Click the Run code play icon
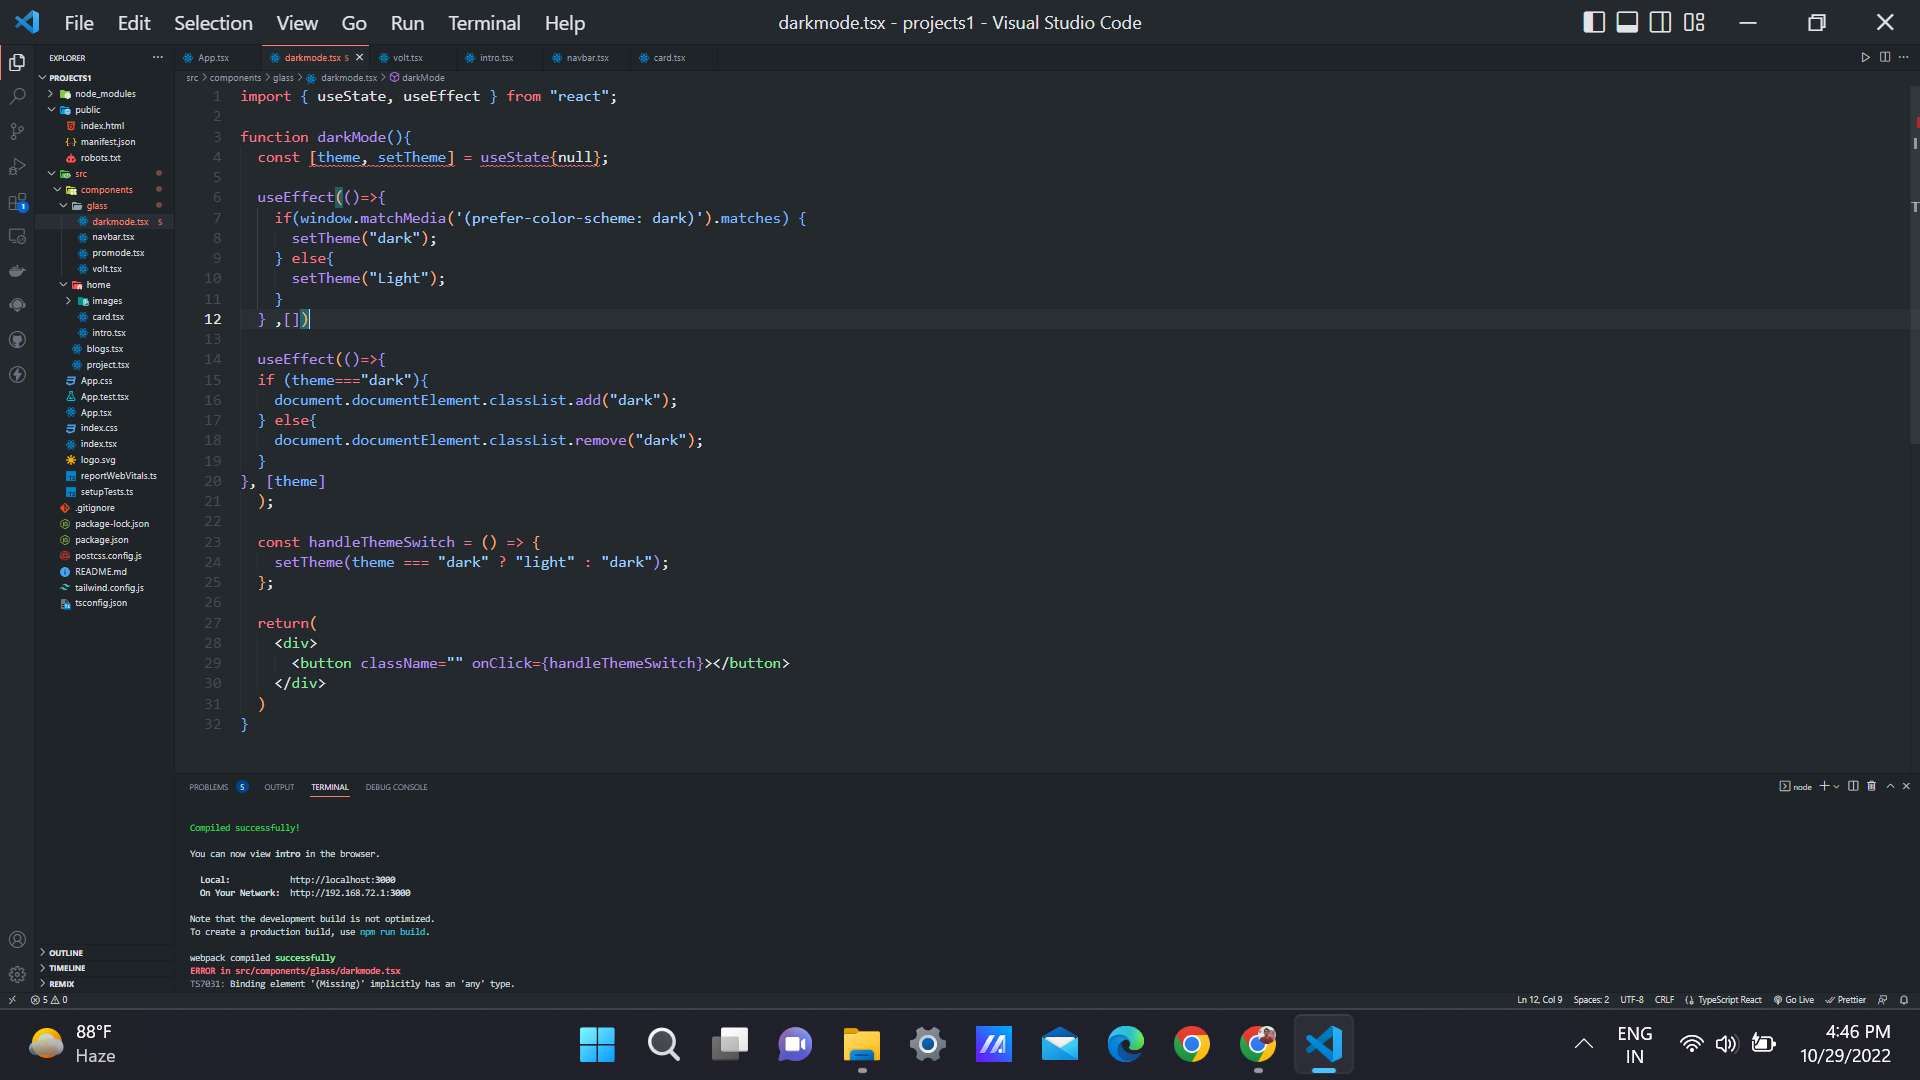Viewport: 1920px width, 1080px height. point(1865,57)
